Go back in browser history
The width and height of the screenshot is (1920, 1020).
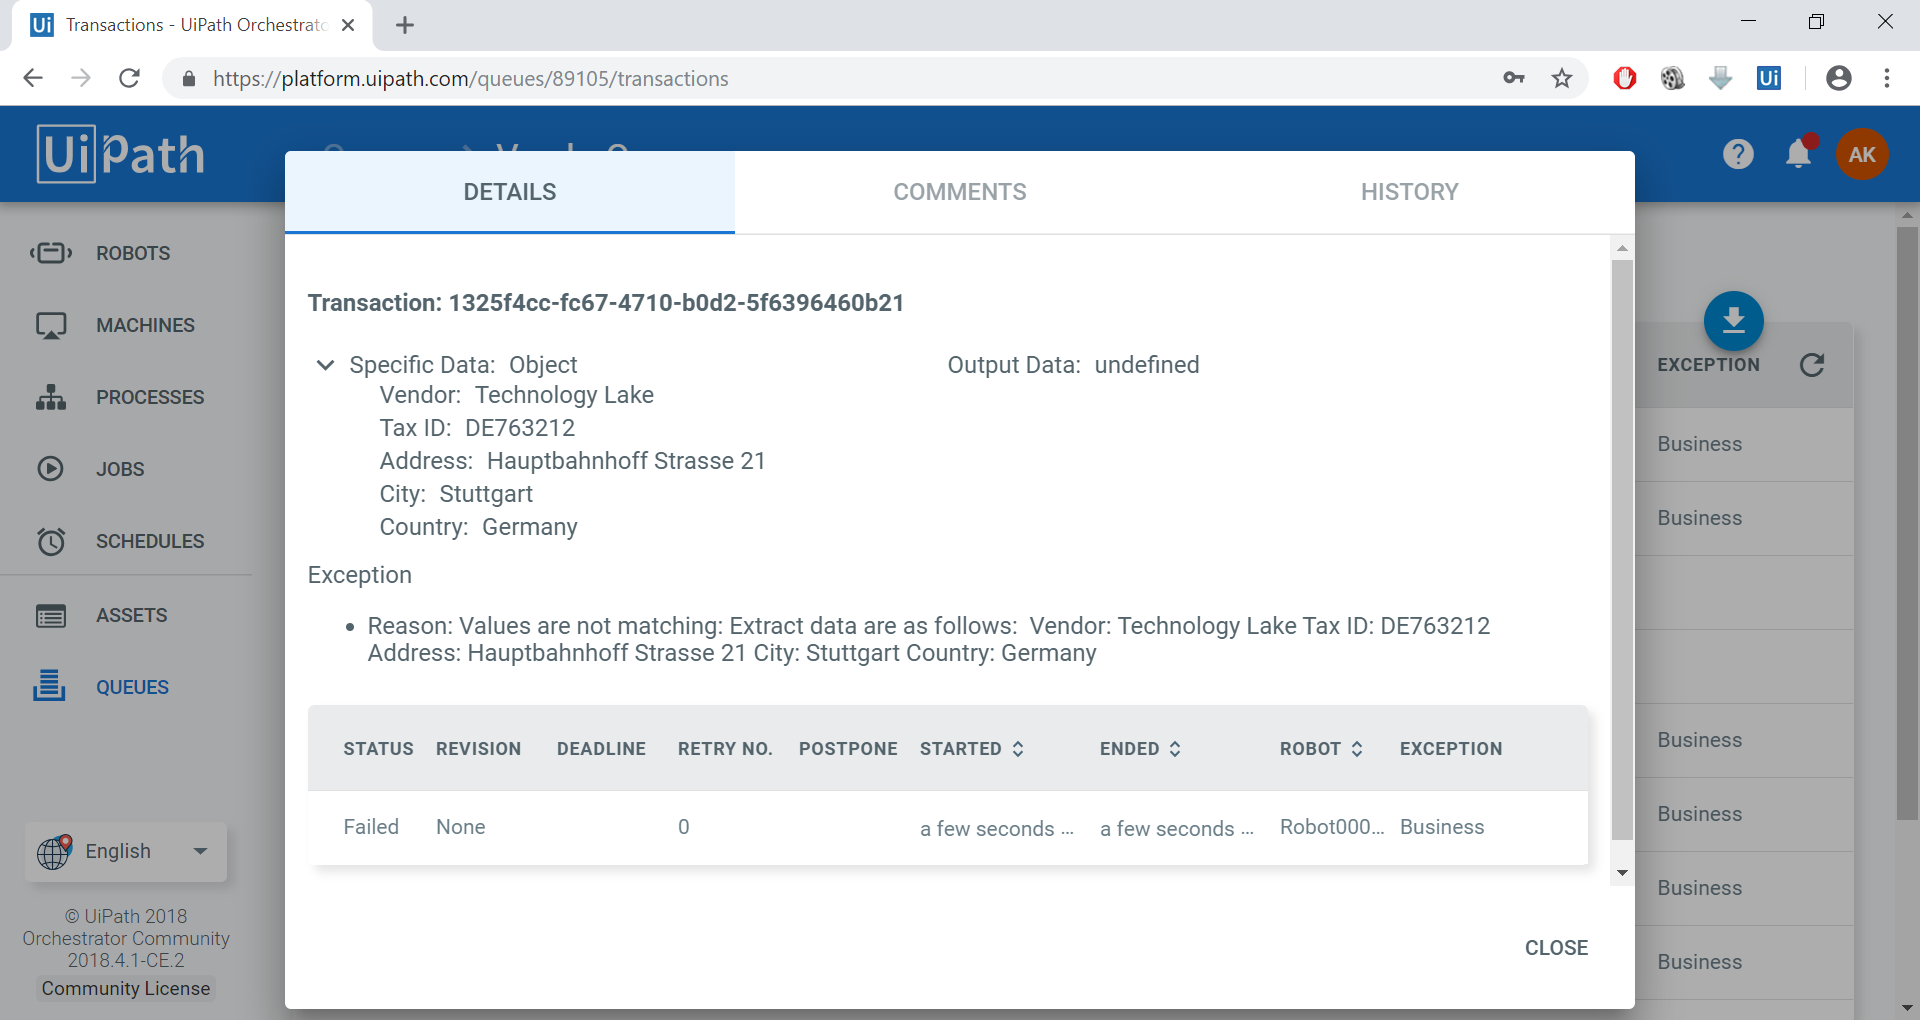tap(33, 78)
